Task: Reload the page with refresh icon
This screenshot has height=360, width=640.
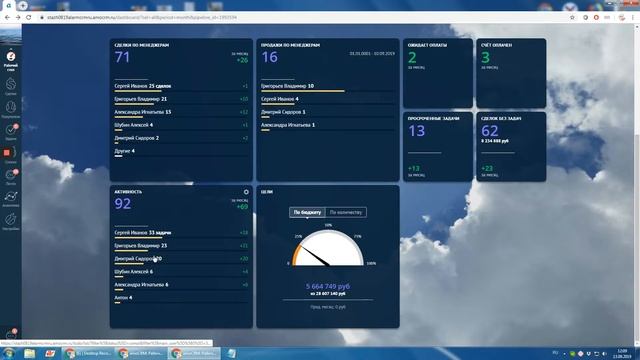Action: (29, 18)
